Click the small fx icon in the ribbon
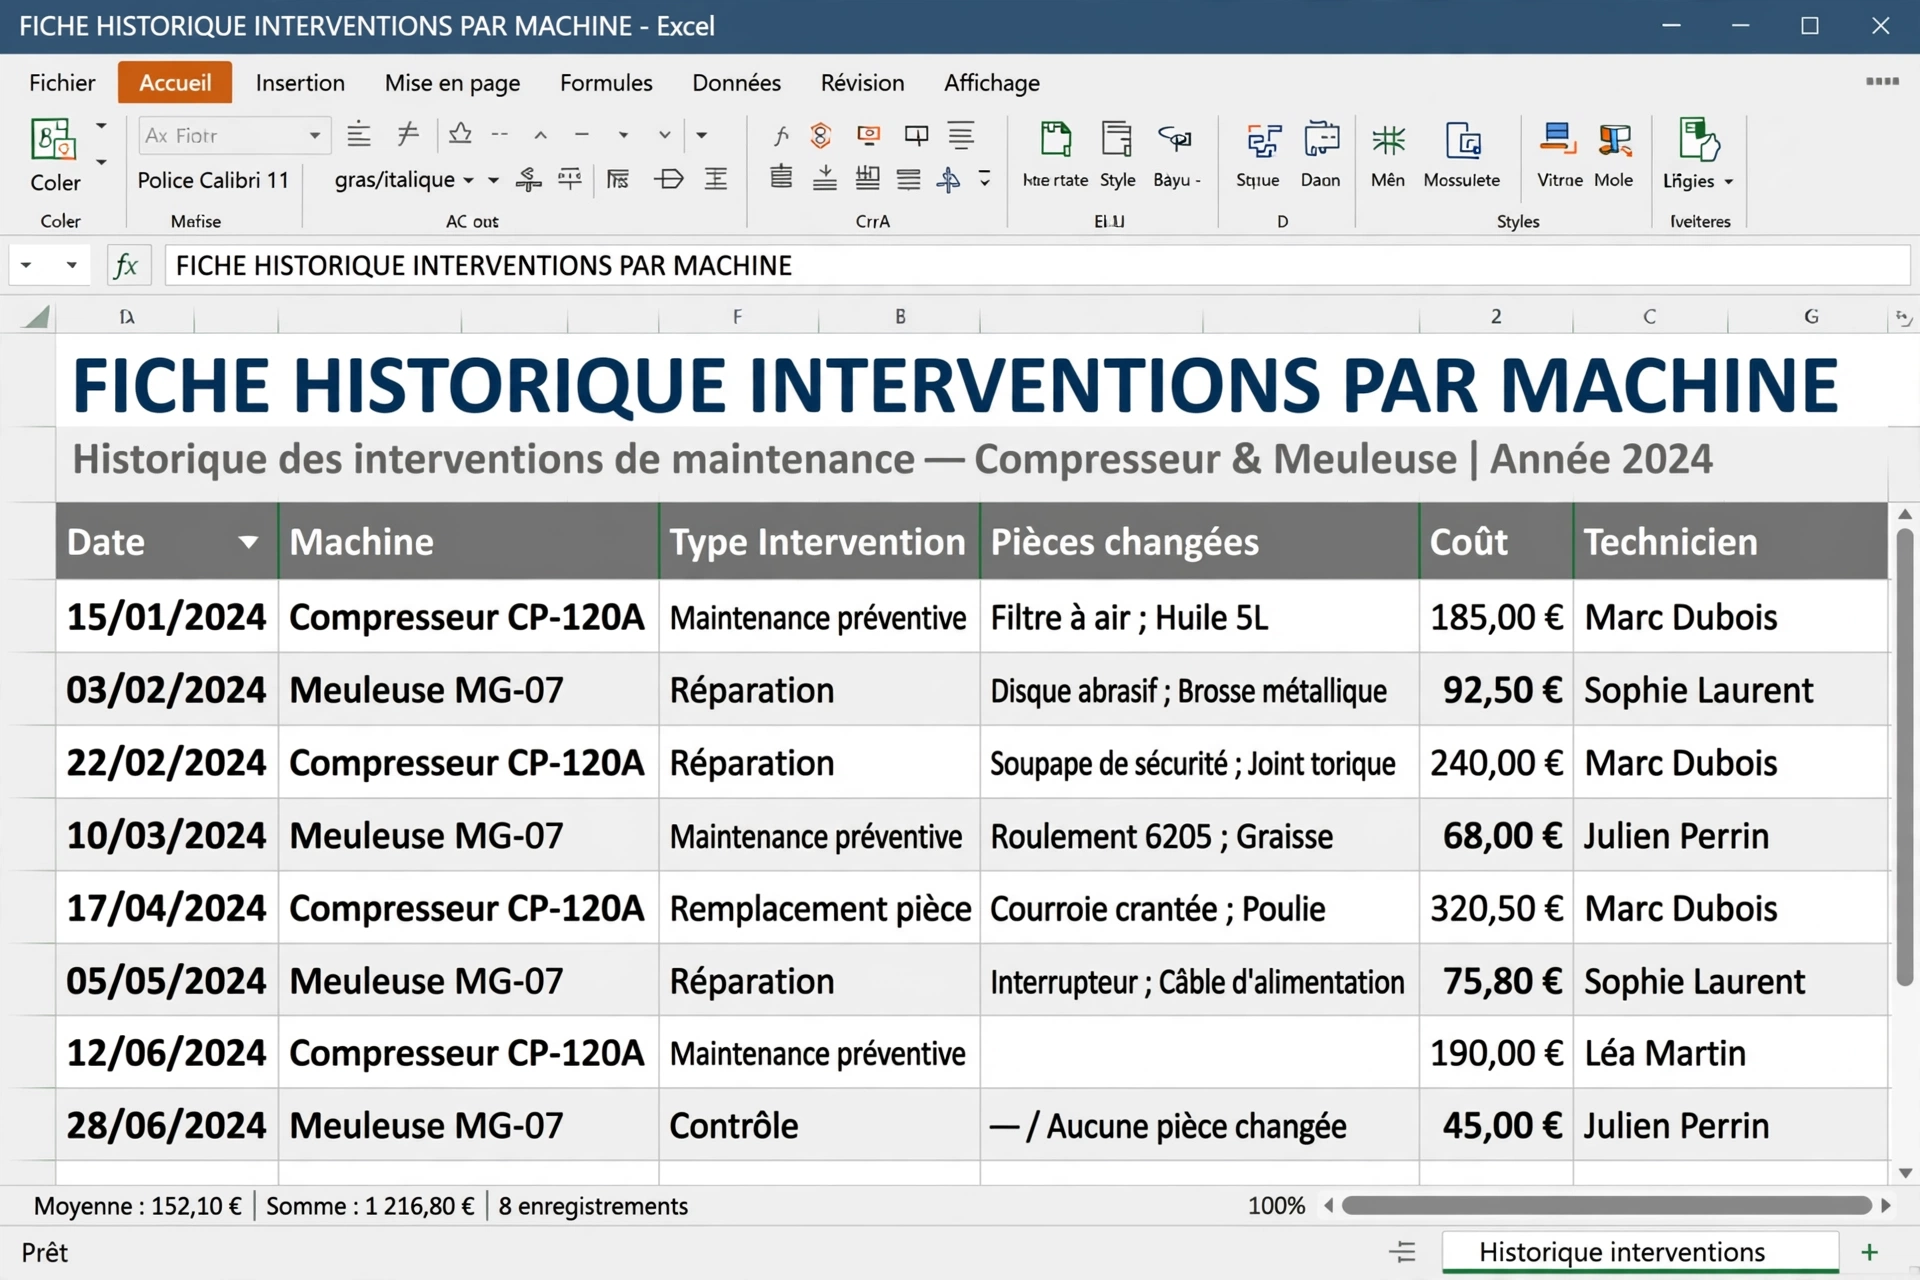 coord(781,135)
